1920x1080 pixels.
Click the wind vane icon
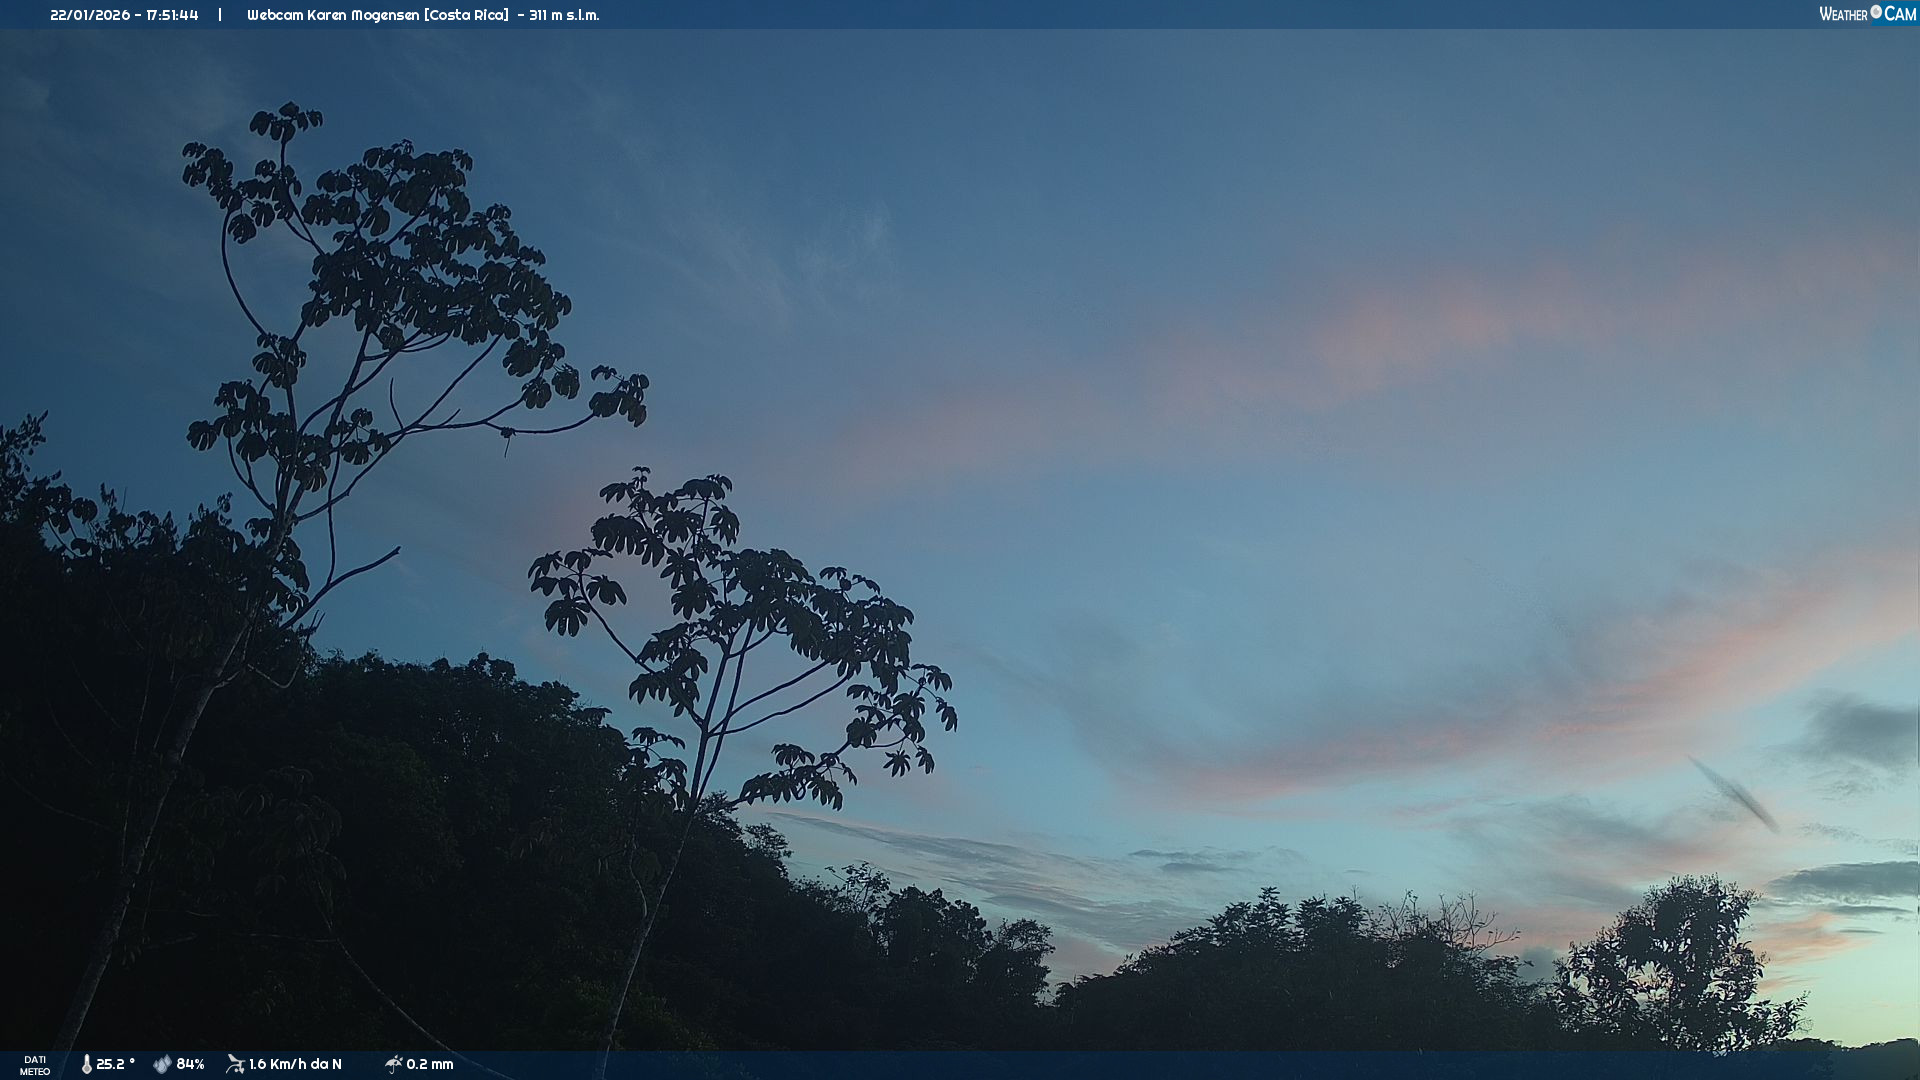[x=235, y=1064]
